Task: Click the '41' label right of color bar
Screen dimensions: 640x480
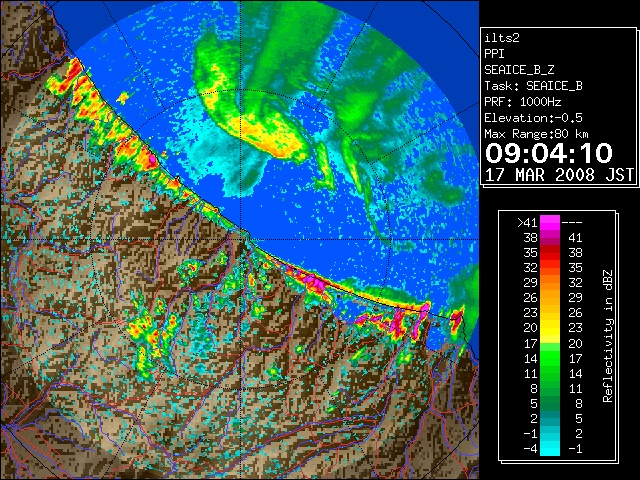Action: (x=575, y=238)
